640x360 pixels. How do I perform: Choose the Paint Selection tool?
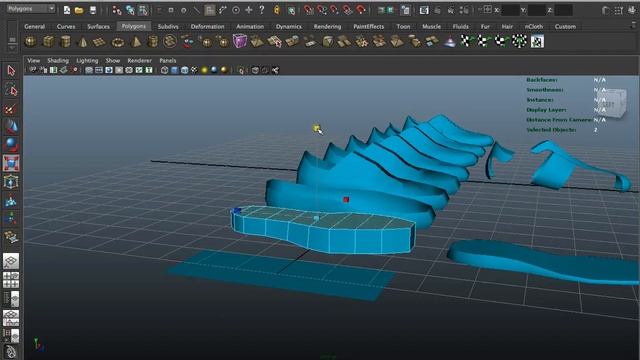[11, 109]
